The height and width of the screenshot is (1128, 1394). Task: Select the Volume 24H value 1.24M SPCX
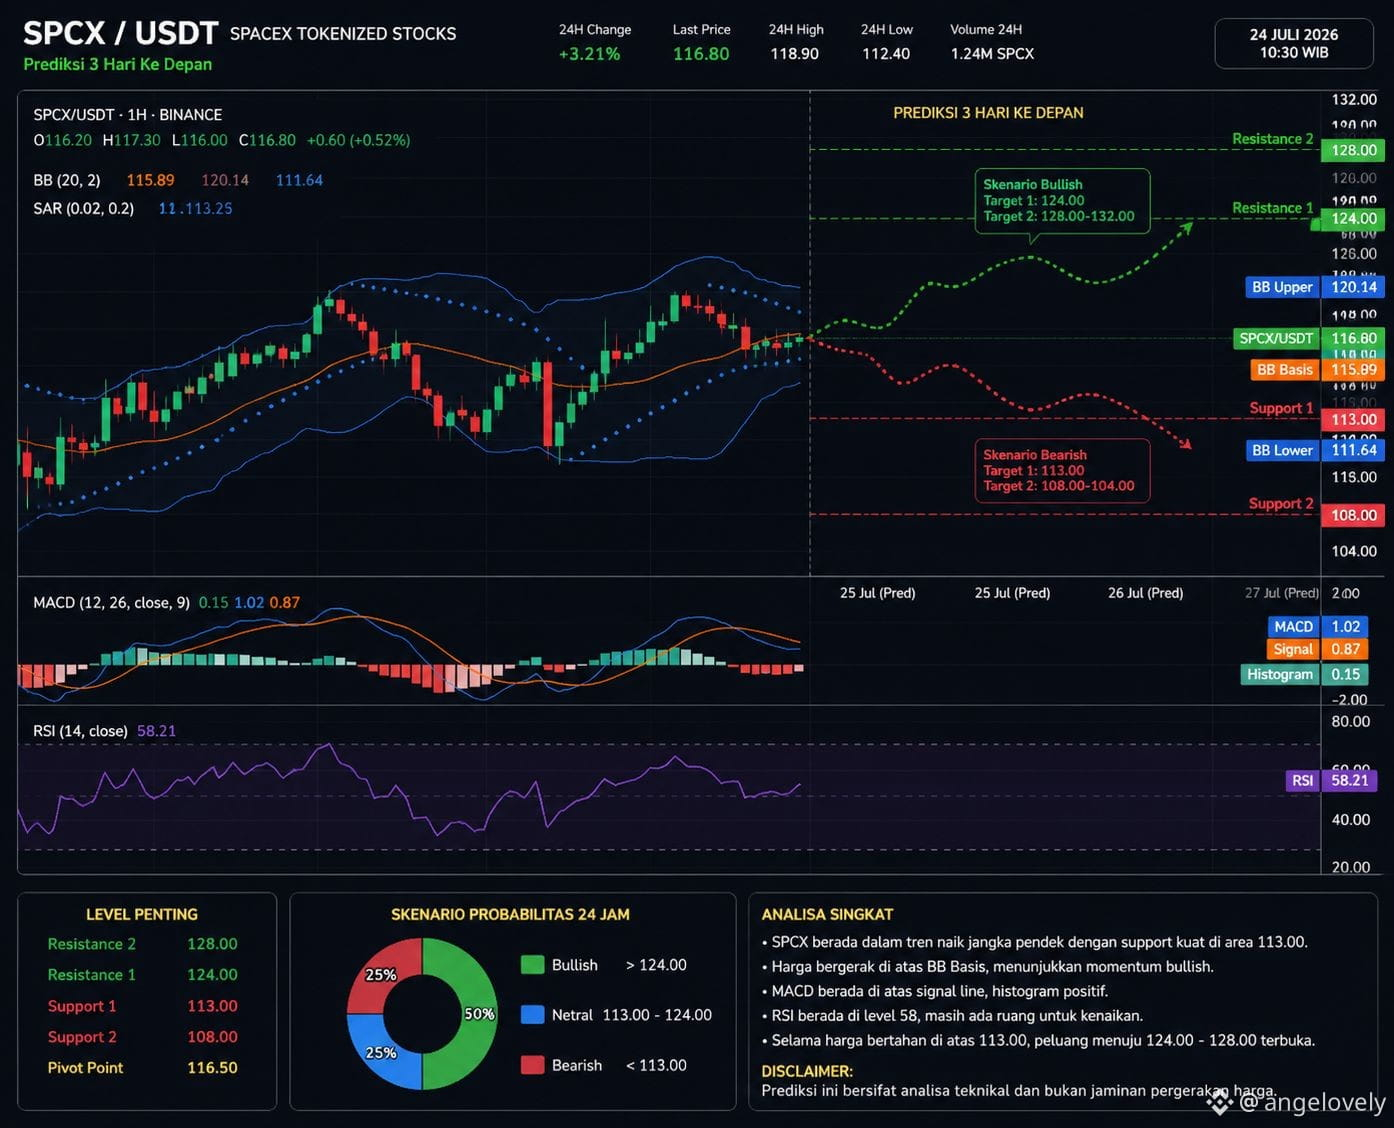coord(992,54)
